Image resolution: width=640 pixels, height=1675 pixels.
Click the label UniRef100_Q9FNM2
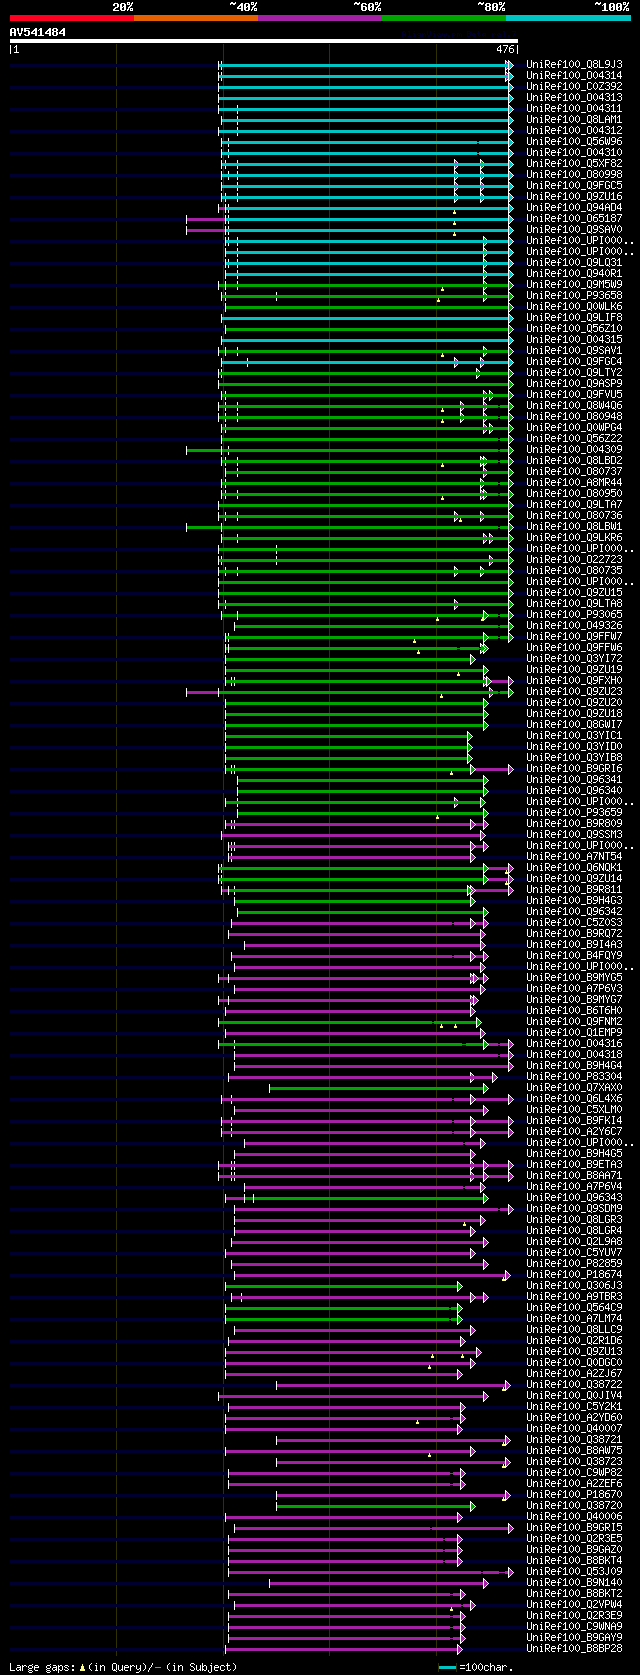point(574,1021)
